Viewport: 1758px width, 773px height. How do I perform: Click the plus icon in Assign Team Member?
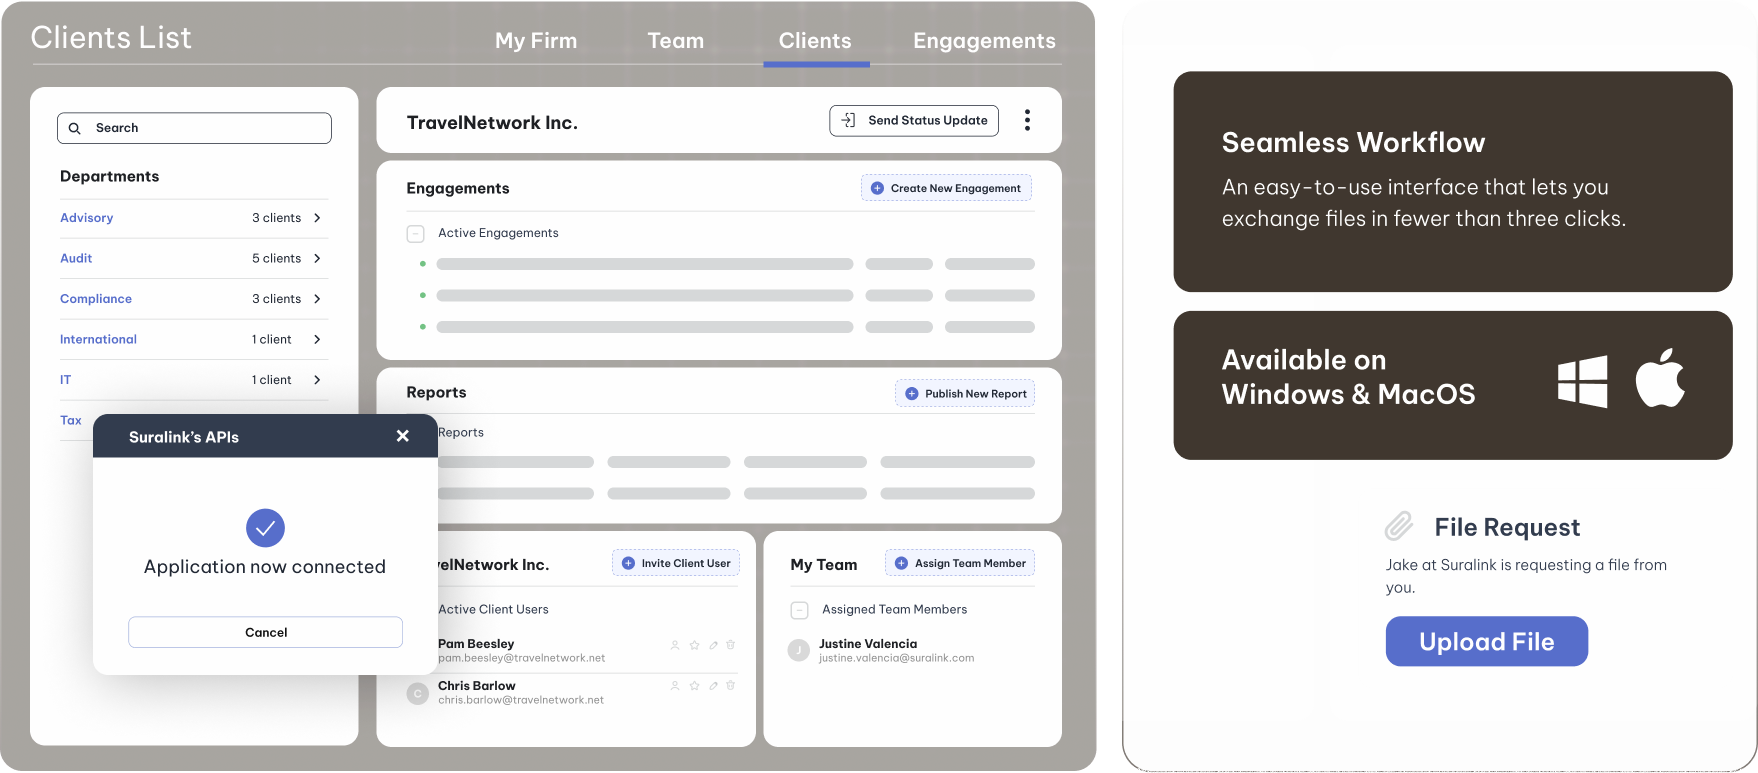[x=901, y=563]
